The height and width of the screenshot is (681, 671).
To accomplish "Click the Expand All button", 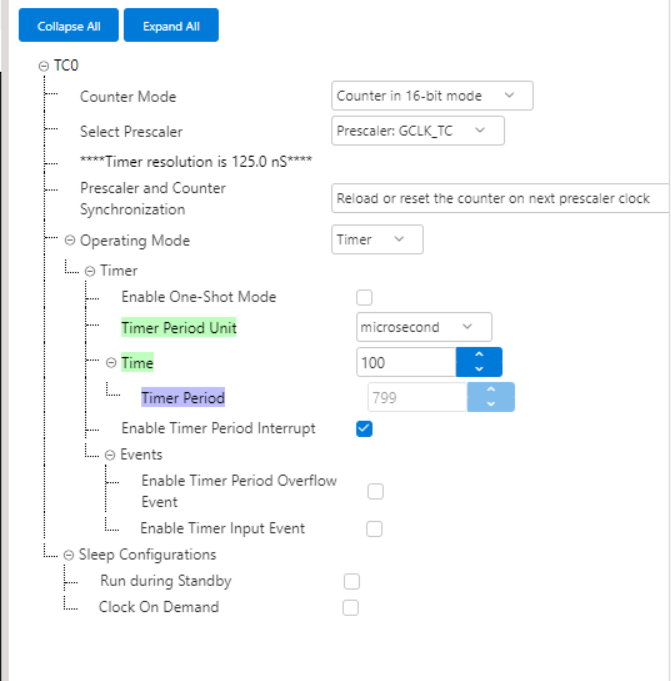I will pyautogui.click(x=171, y=25).
